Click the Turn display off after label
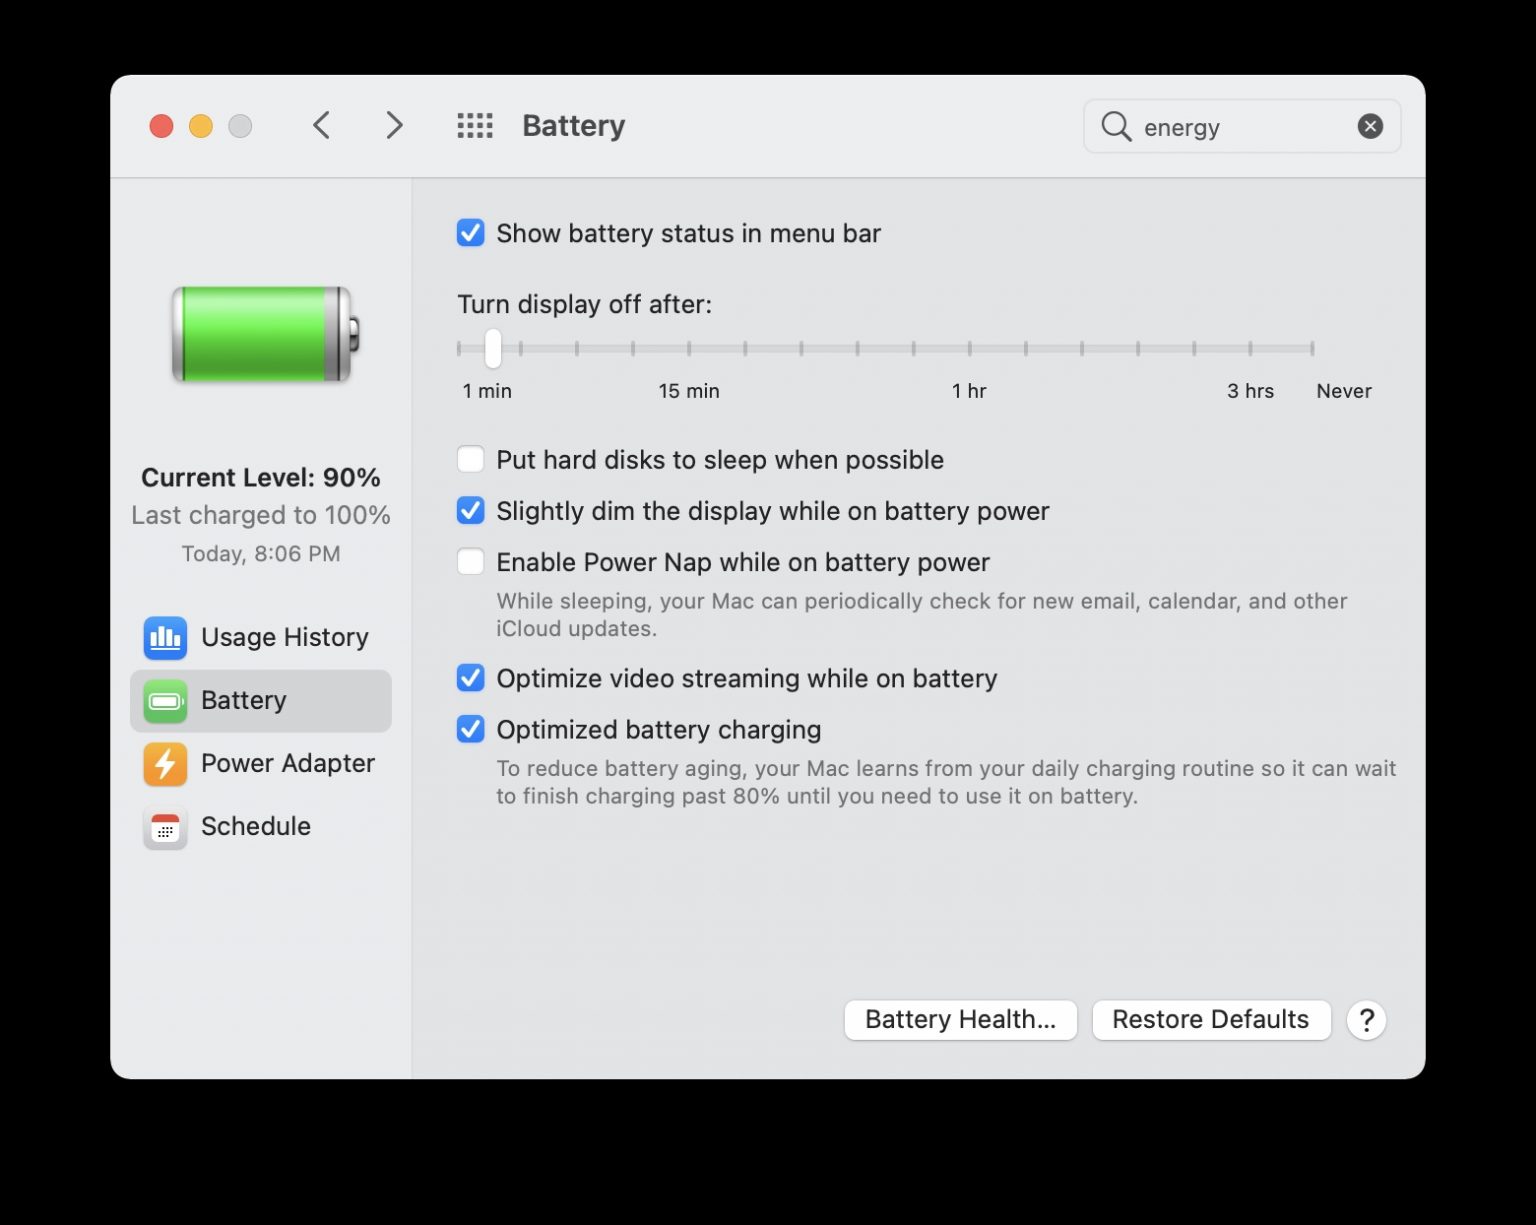The height and width of the screenshot is (1225, 1536). point(585,304)
